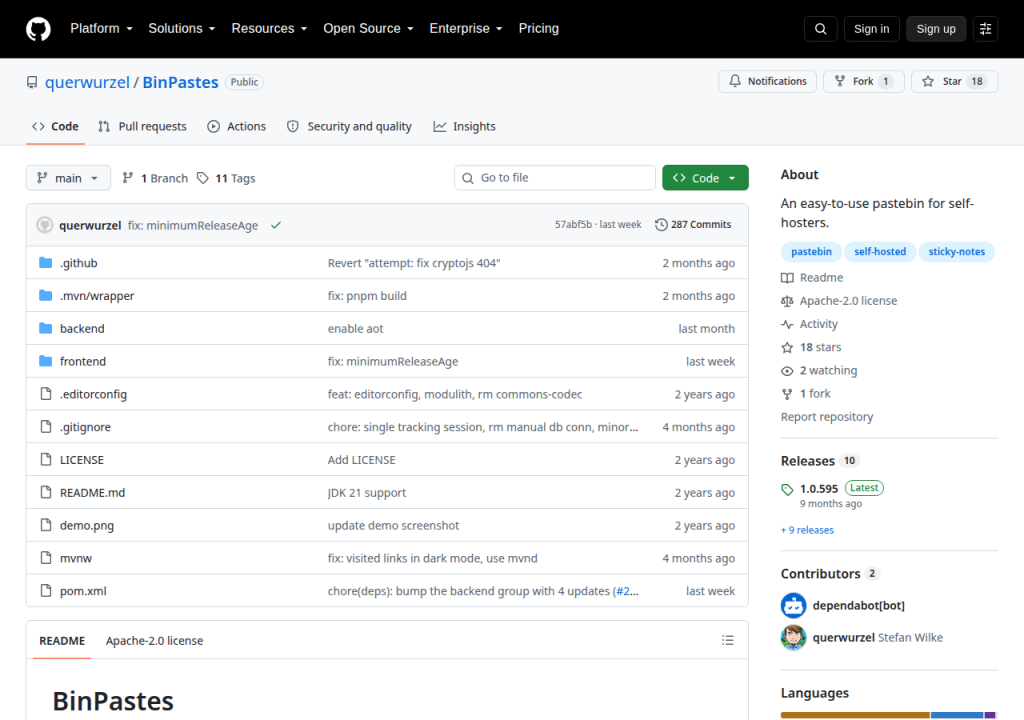This screenshot has width=1024, height=720.
Task: Click the repository icon before querwurzel
Action: 32,82
